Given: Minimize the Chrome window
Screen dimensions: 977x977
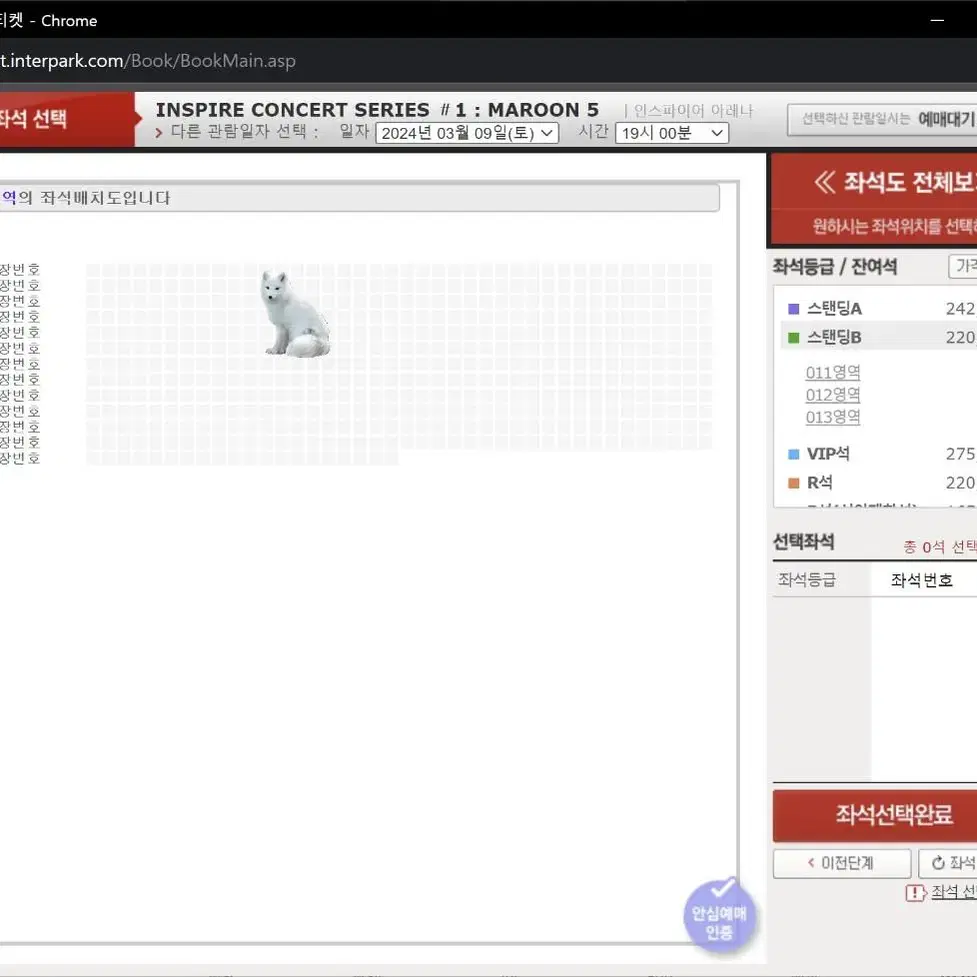Looking at the screenshot, I should coord(937,21).
